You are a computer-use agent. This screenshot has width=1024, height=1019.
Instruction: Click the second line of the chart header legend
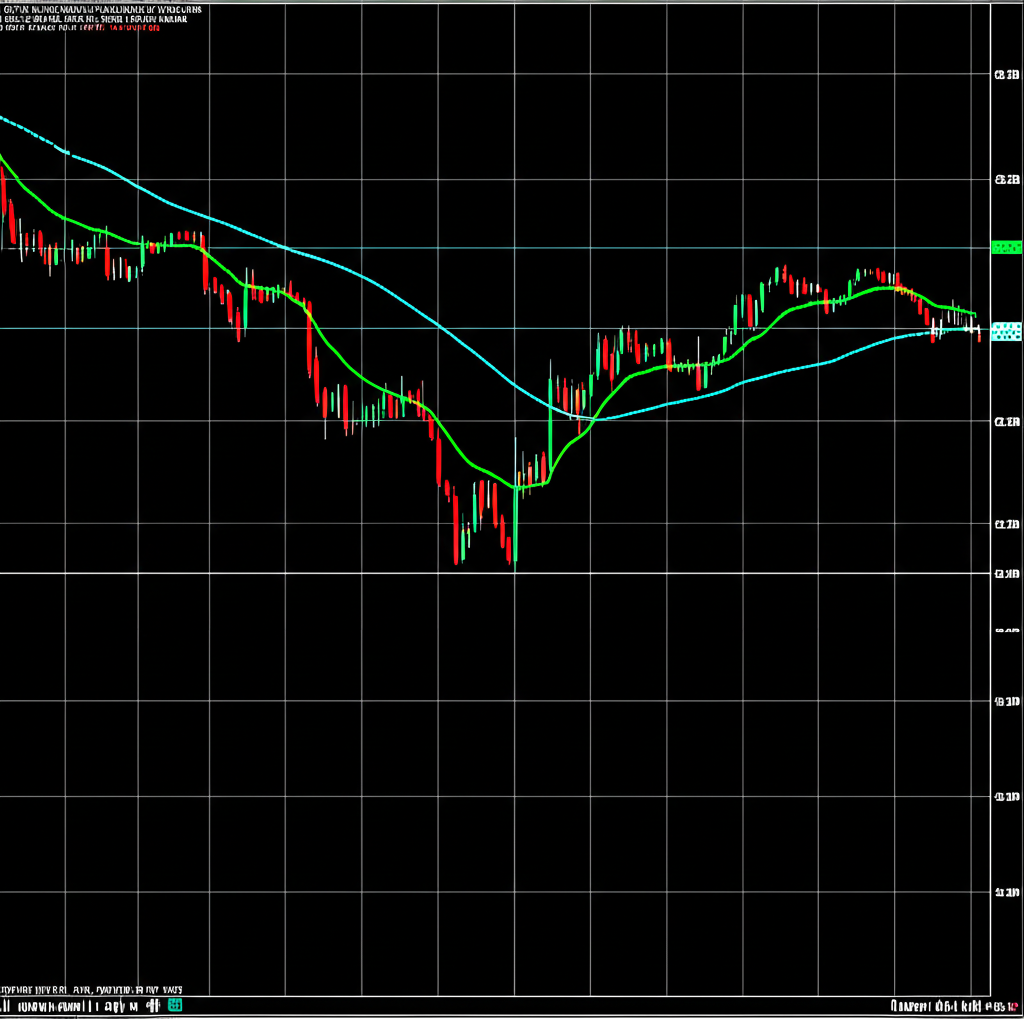click(100, 19)
